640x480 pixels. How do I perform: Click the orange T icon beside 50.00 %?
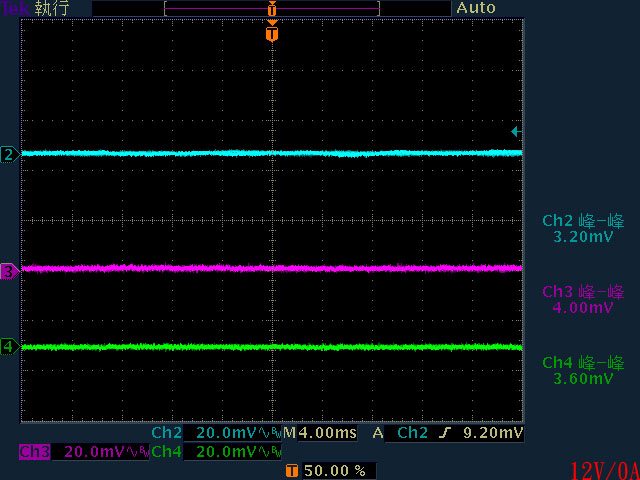[291, 470]
